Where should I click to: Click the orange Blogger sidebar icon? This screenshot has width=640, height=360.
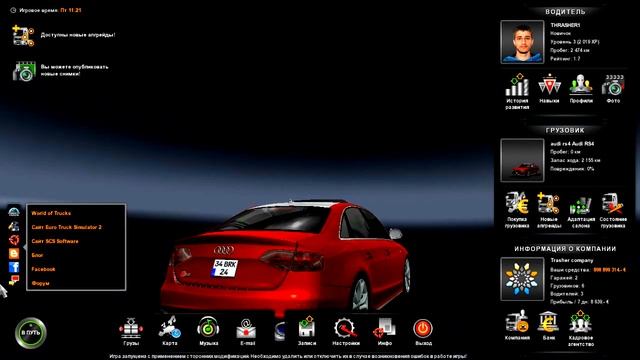coord(14,253)
